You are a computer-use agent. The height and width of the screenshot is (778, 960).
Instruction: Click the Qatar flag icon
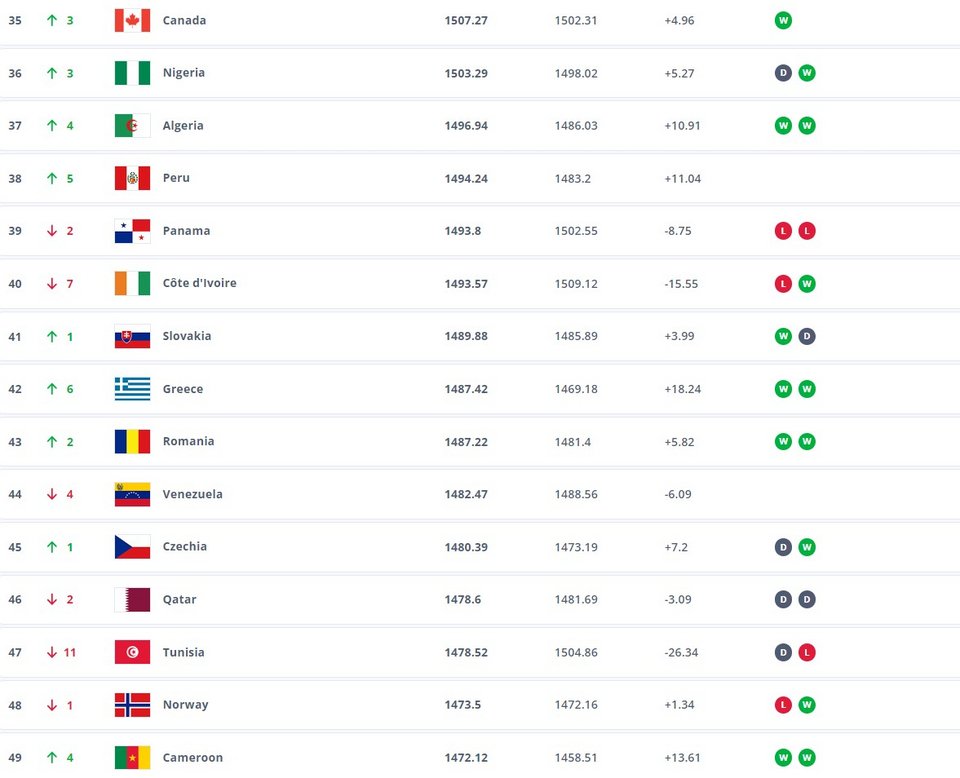pos(132,599)
